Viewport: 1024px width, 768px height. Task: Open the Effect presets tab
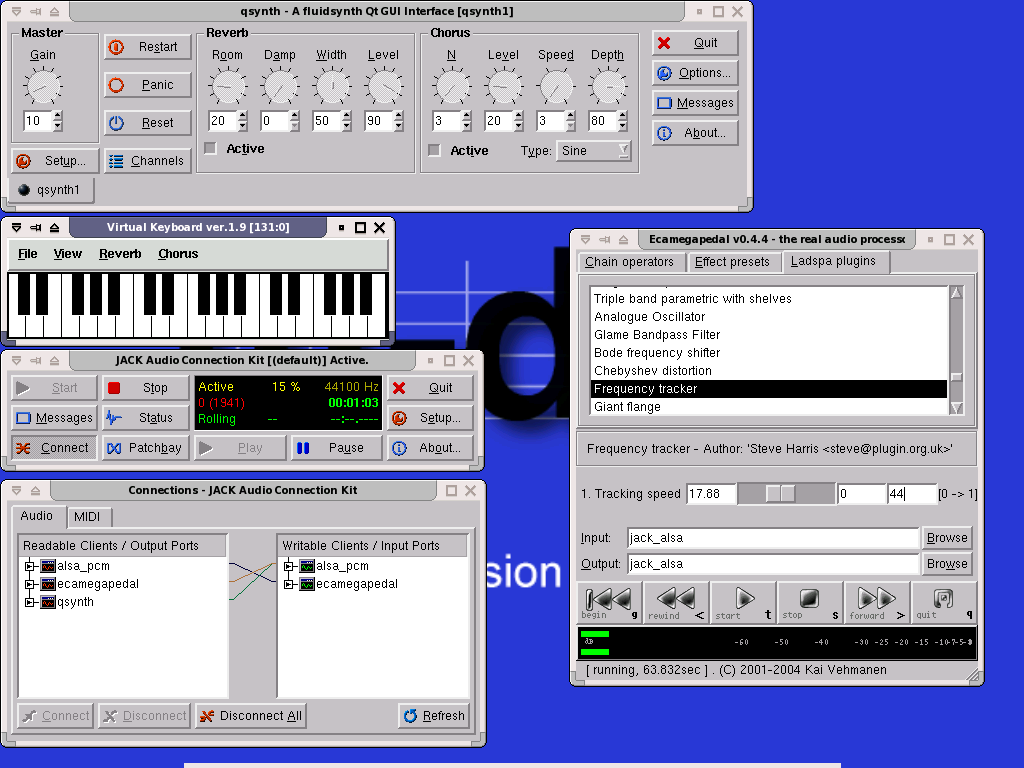coord(732,262)
